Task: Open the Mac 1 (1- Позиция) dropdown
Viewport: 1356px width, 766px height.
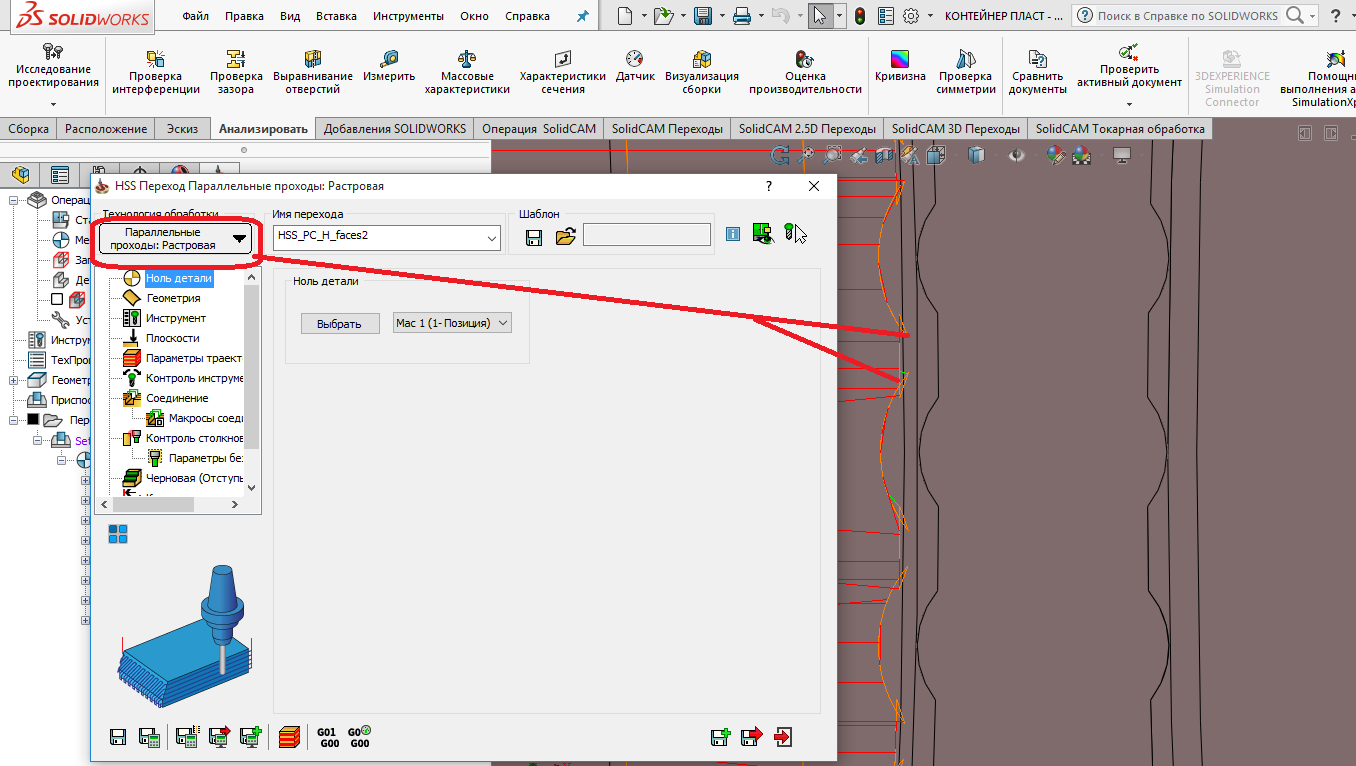Action: [453, 323]
